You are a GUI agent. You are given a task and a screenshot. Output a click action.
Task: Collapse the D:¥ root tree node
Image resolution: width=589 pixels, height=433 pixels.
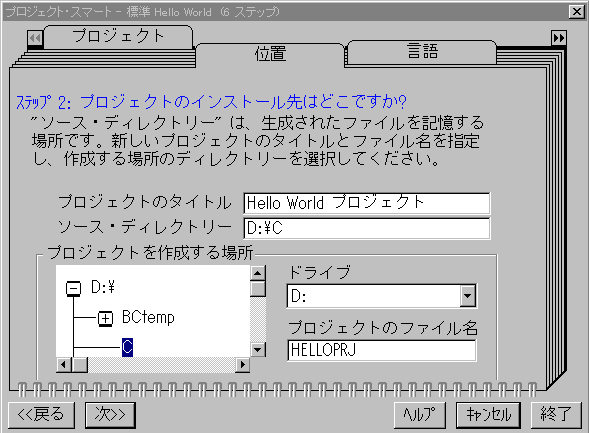coord(73,288)
